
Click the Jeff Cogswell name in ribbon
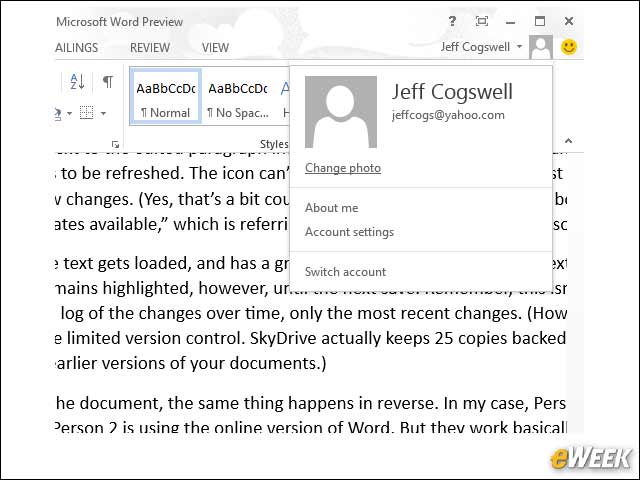[475, 47]
